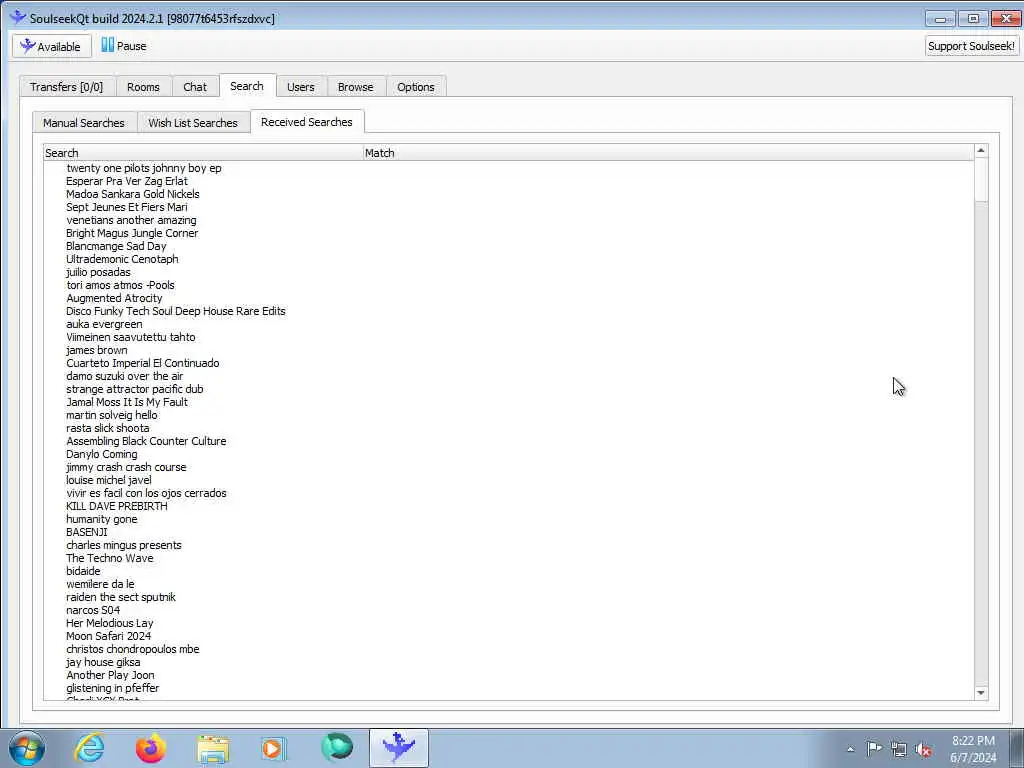Image resolution: width=1024 pixels, height=768 pixels.
Task: Open the network status tray icon
Action: pos(899,750)
